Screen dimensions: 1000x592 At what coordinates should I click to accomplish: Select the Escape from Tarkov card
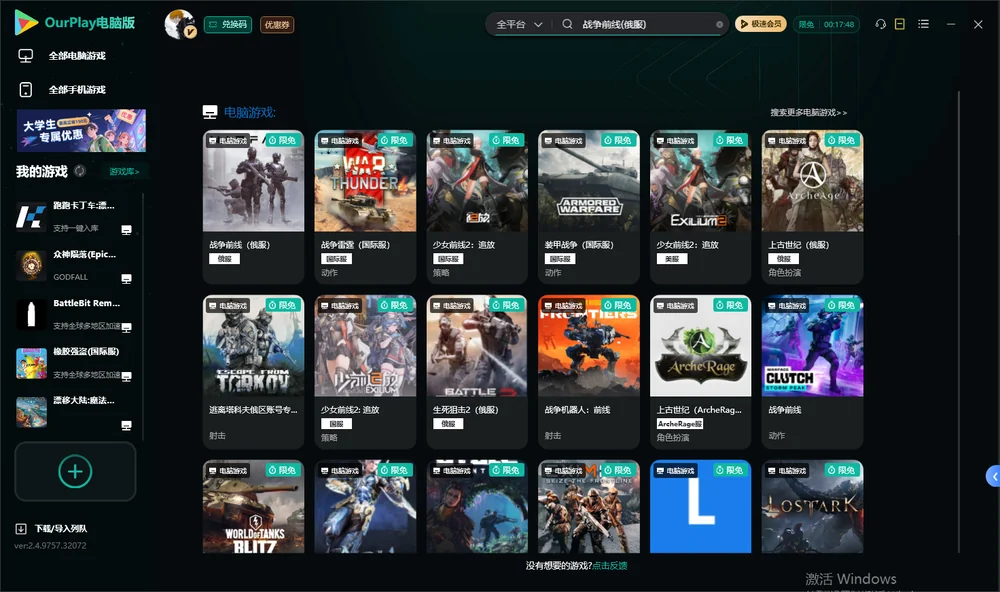coord(253,372)
